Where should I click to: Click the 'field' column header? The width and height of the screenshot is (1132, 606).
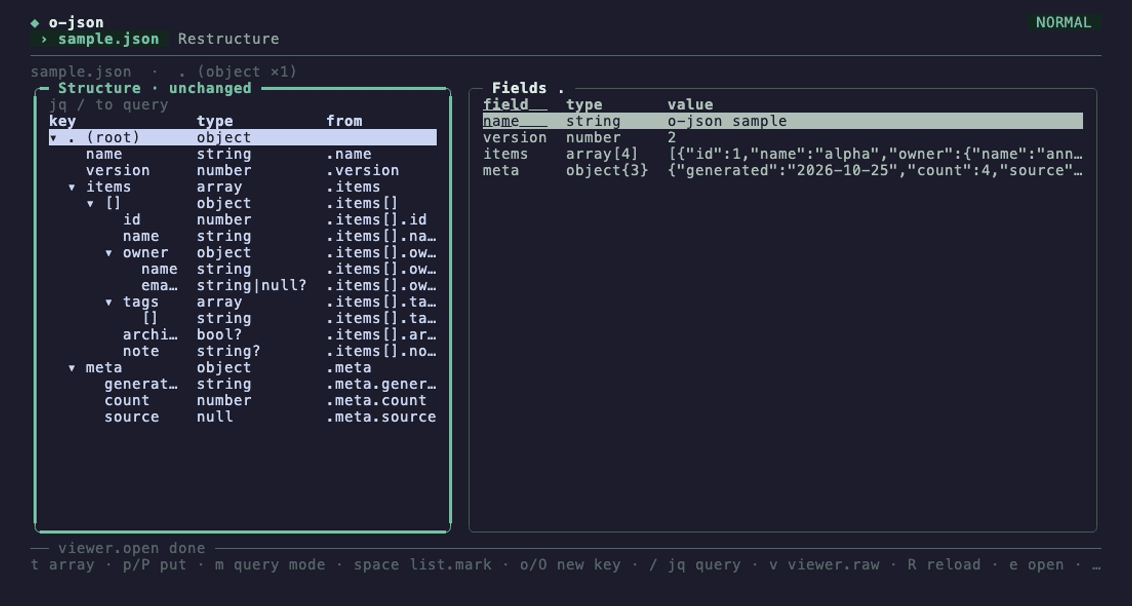point(515,105)
